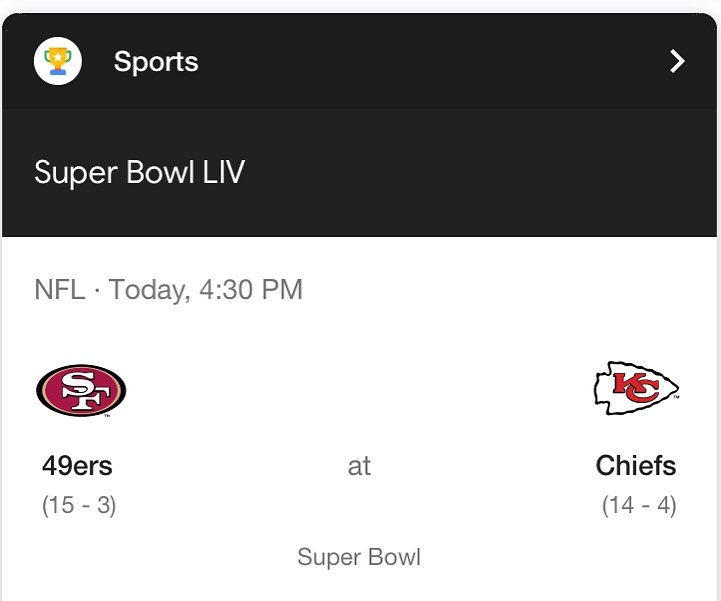Viewport: 721px width, 601px height.
Task: Click the LIV Roman numeral in title
Action: [223, 172]
